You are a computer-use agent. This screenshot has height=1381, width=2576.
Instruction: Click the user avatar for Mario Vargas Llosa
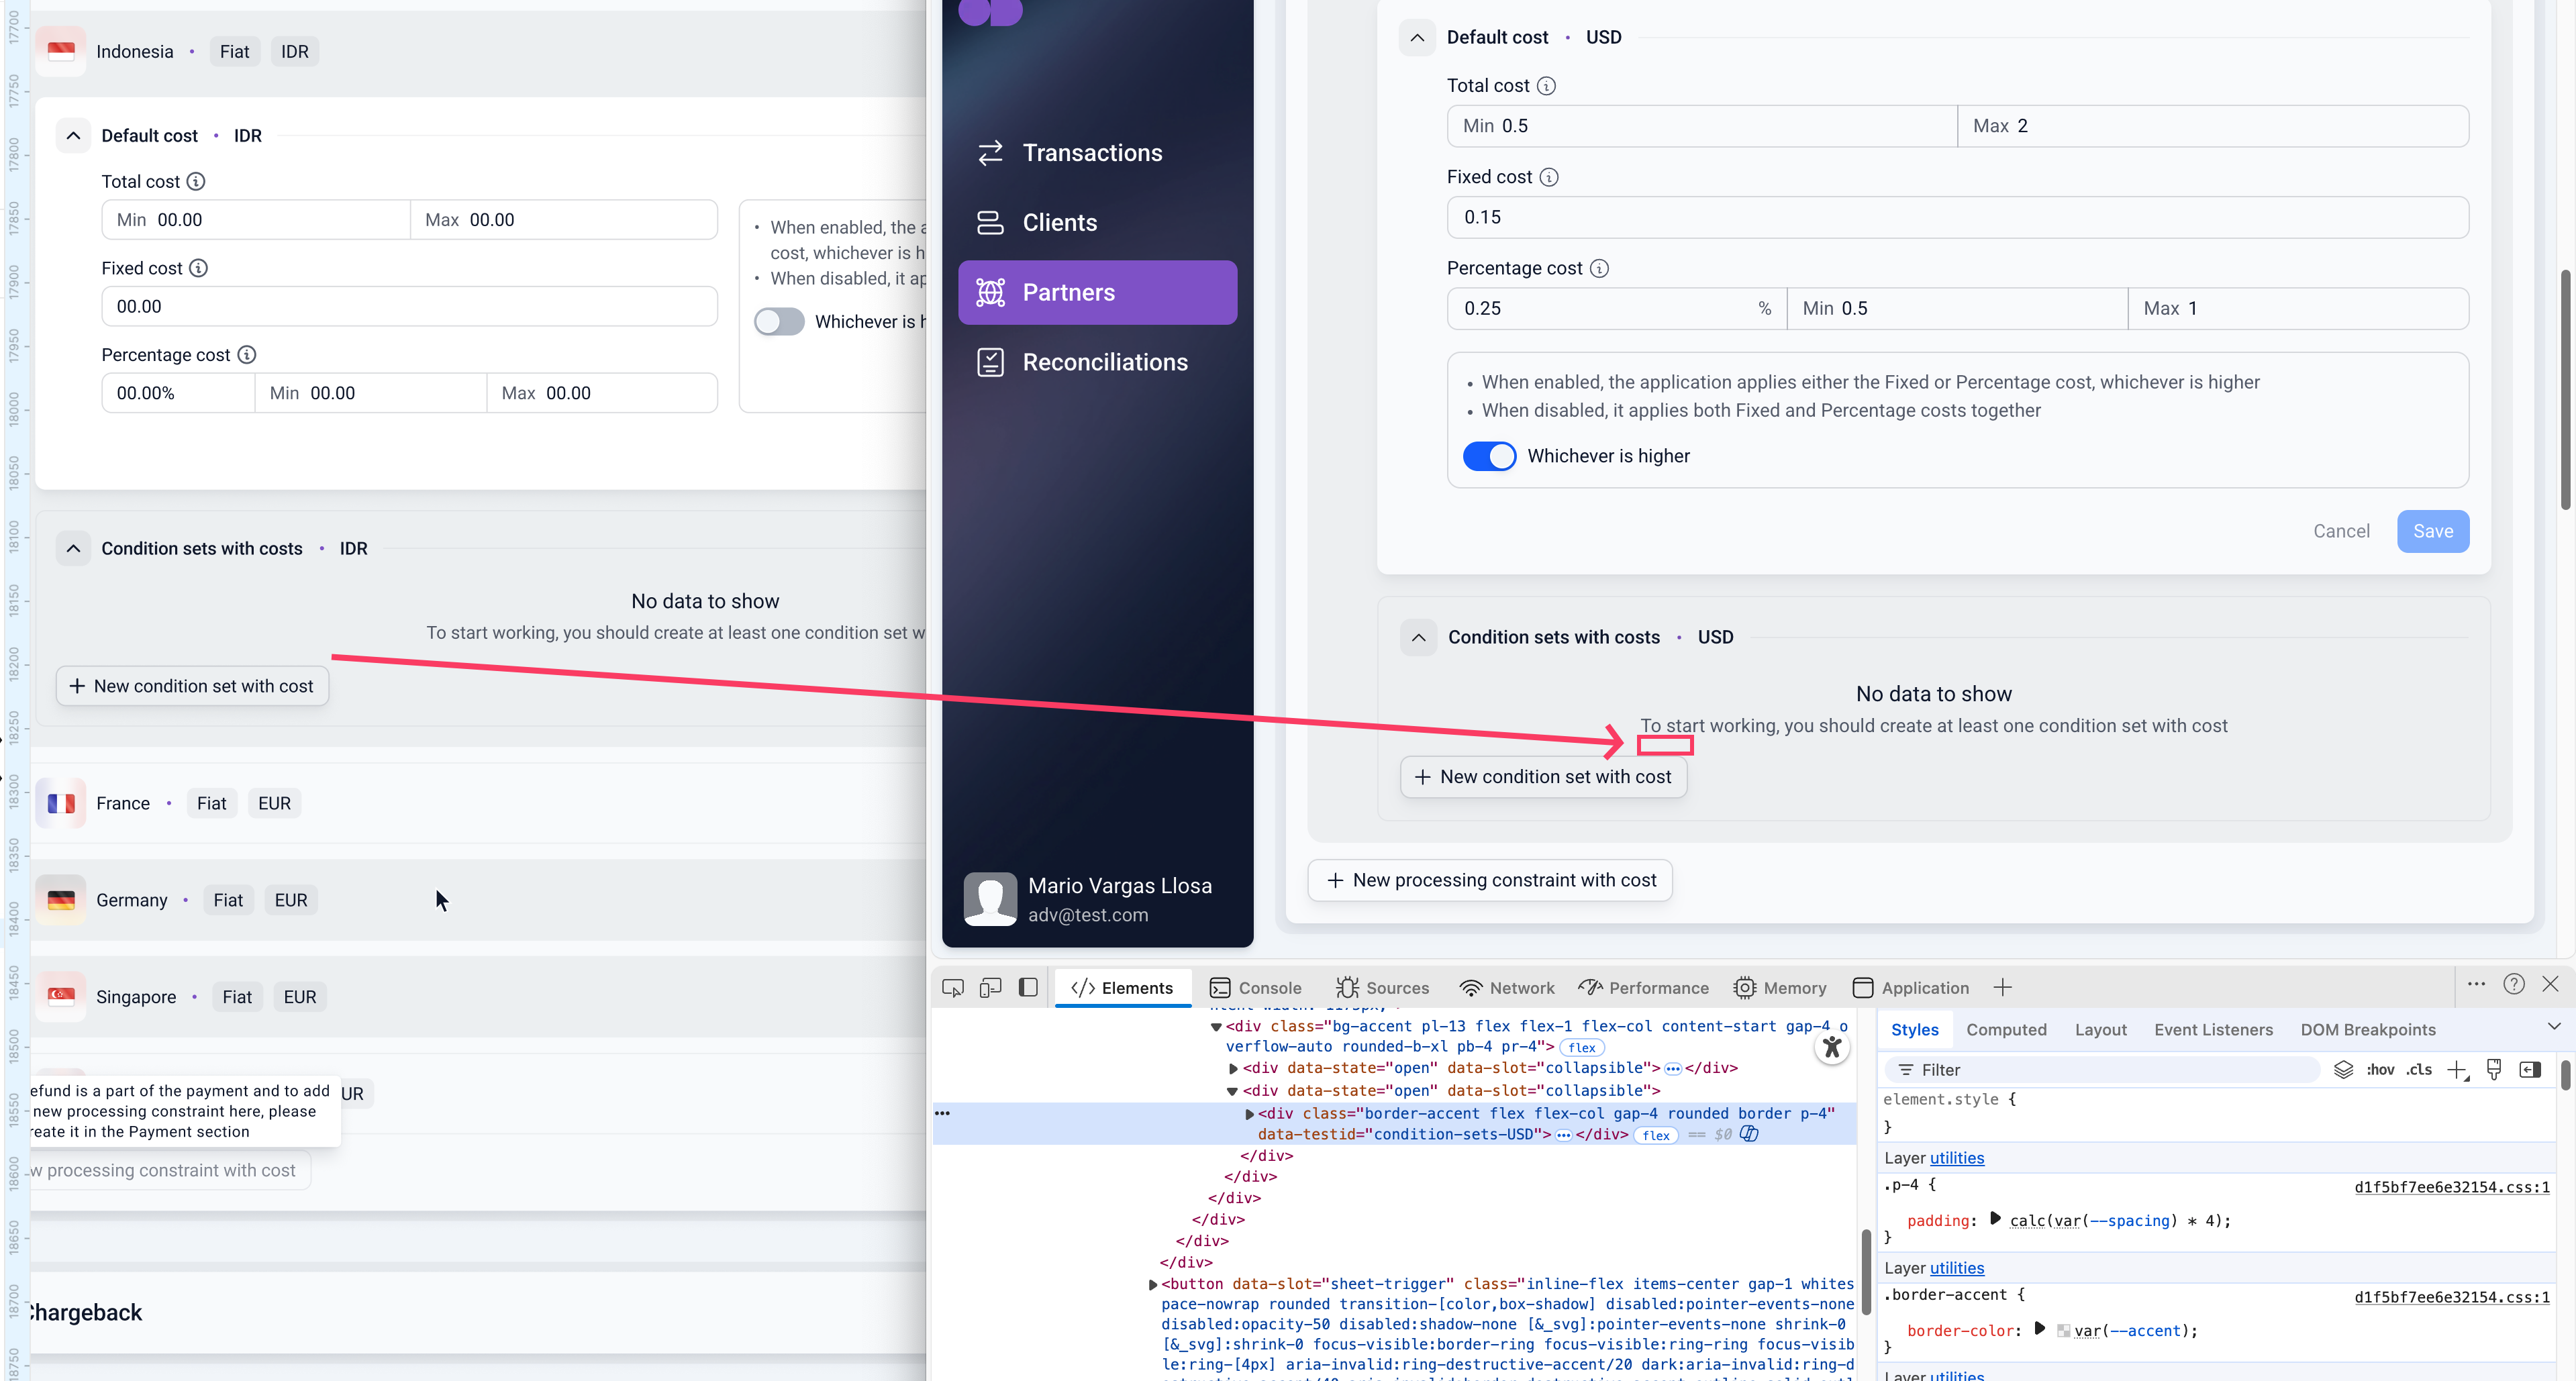tap(990, 899)
